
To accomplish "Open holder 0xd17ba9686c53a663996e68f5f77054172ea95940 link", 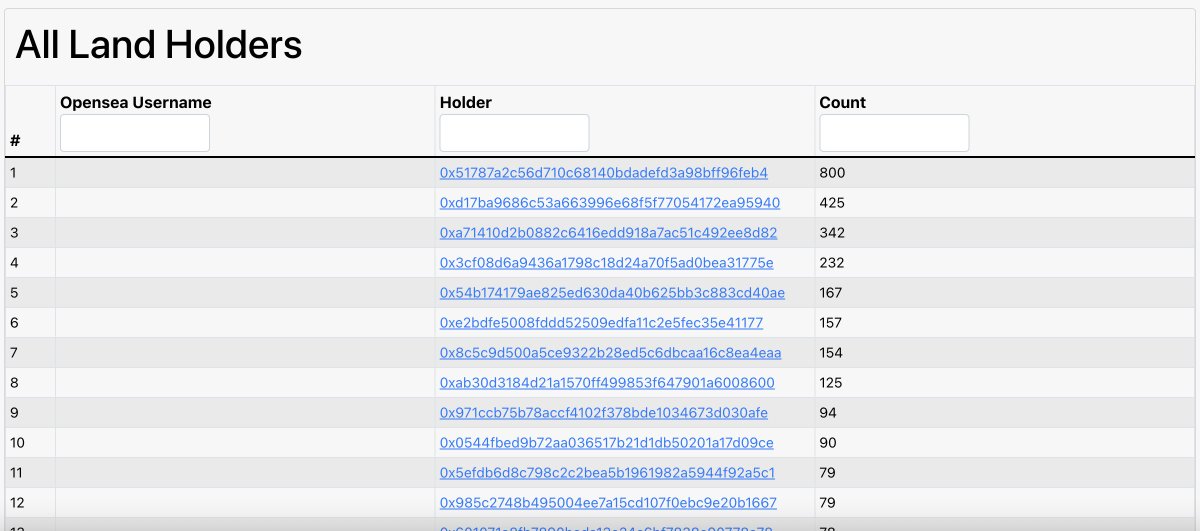I will (610, 203).
